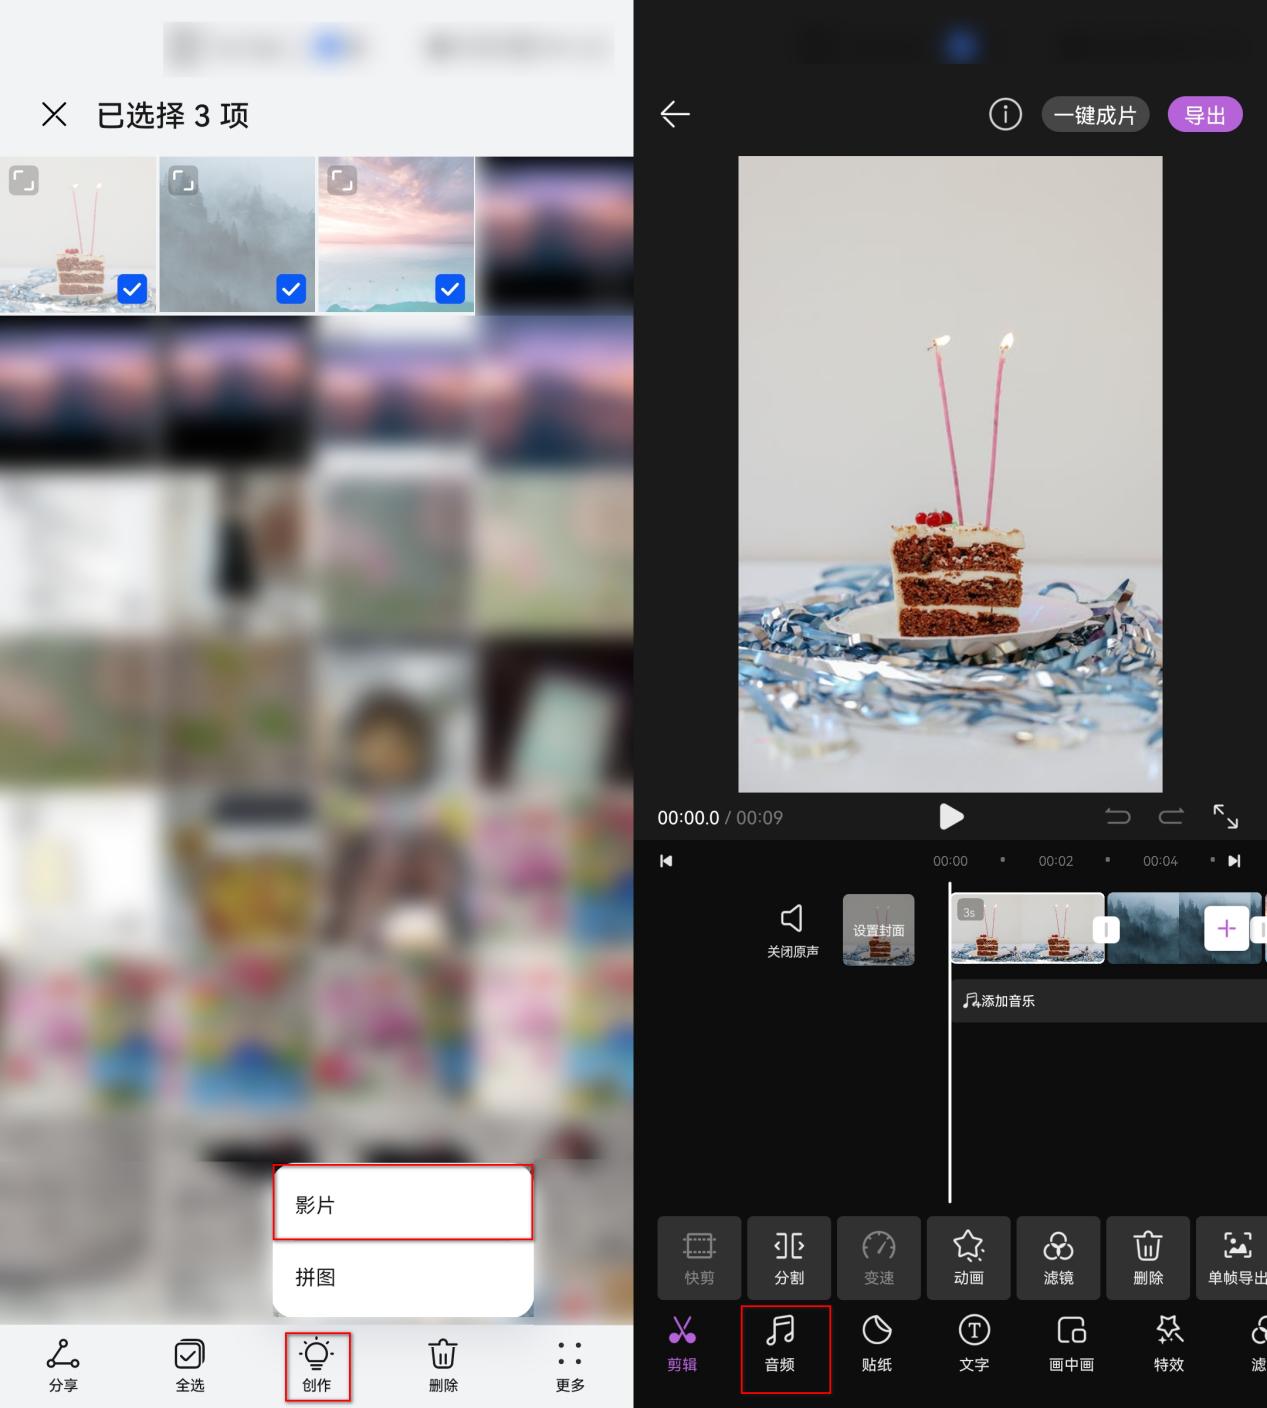Uncheck the foggy forest photo

point(291,289)
